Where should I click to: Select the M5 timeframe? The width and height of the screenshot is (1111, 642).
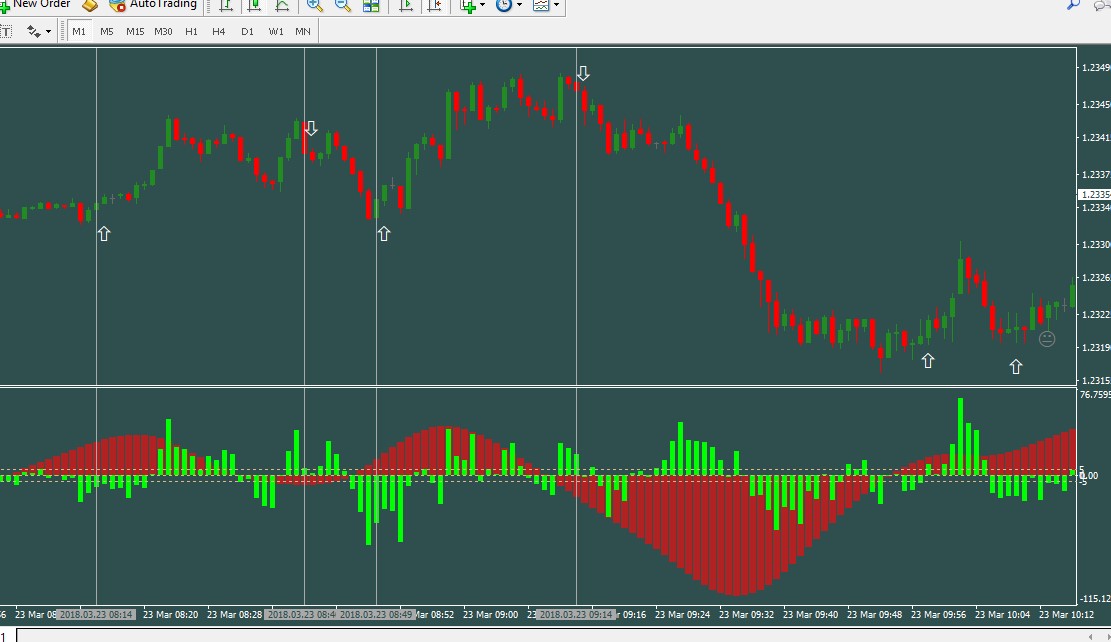tap(107, 31)
